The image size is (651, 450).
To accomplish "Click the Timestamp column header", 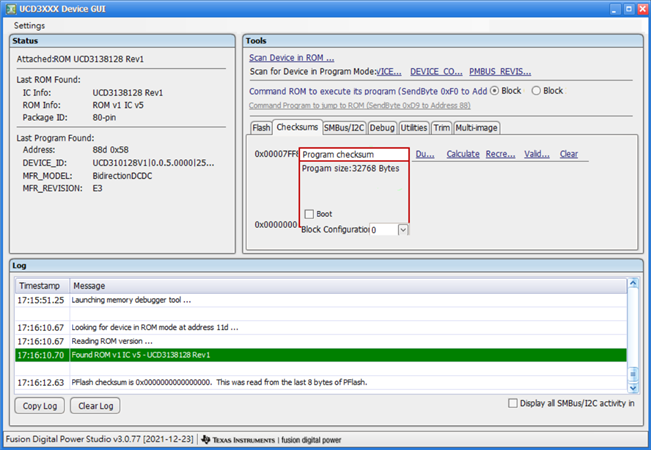I will click(42, 286).
